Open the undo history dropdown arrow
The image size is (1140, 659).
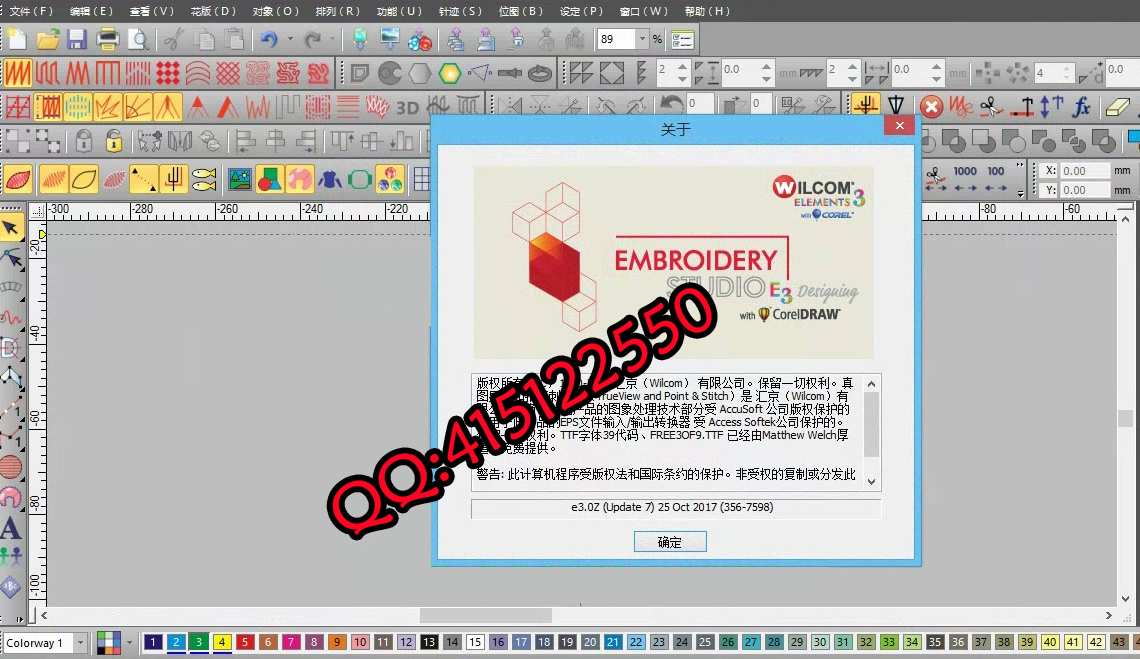pyautogui.click(x=290, y=39)
